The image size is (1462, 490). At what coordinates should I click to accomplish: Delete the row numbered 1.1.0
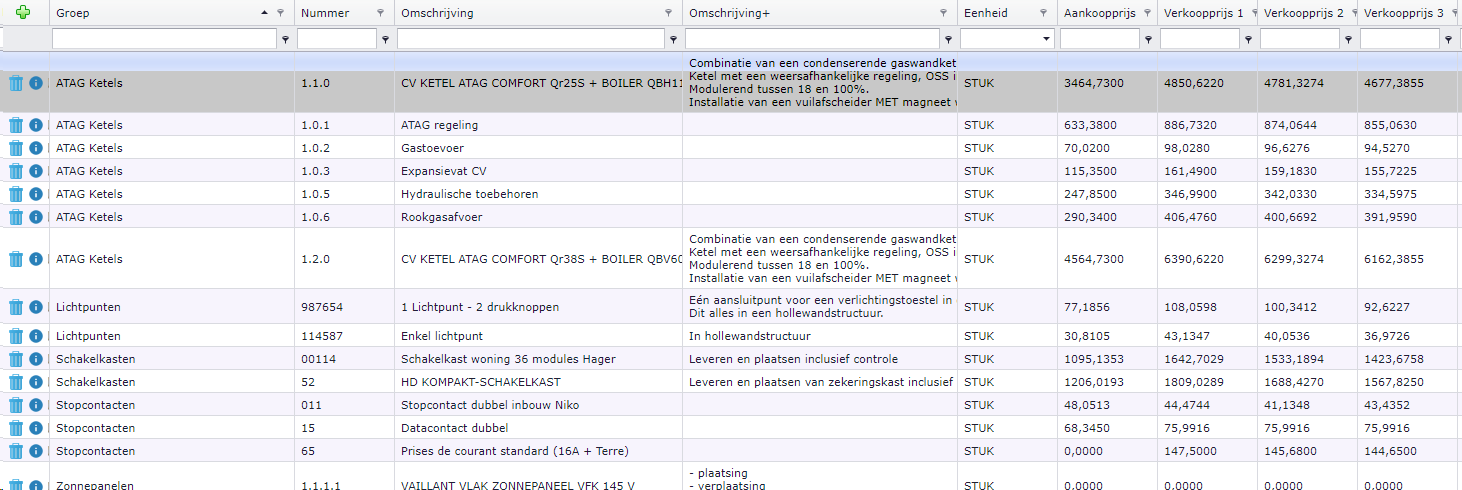tap(16, 83)
